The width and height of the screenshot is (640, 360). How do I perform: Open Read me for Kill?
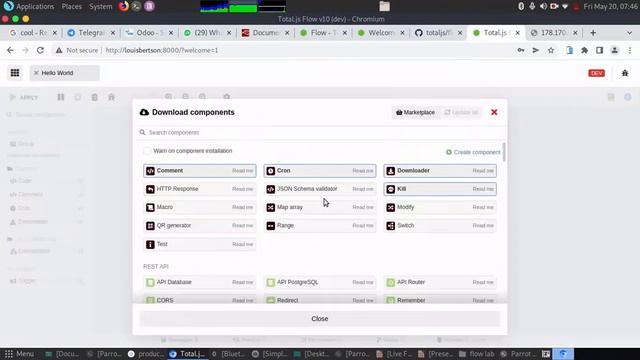coord(483,189)
